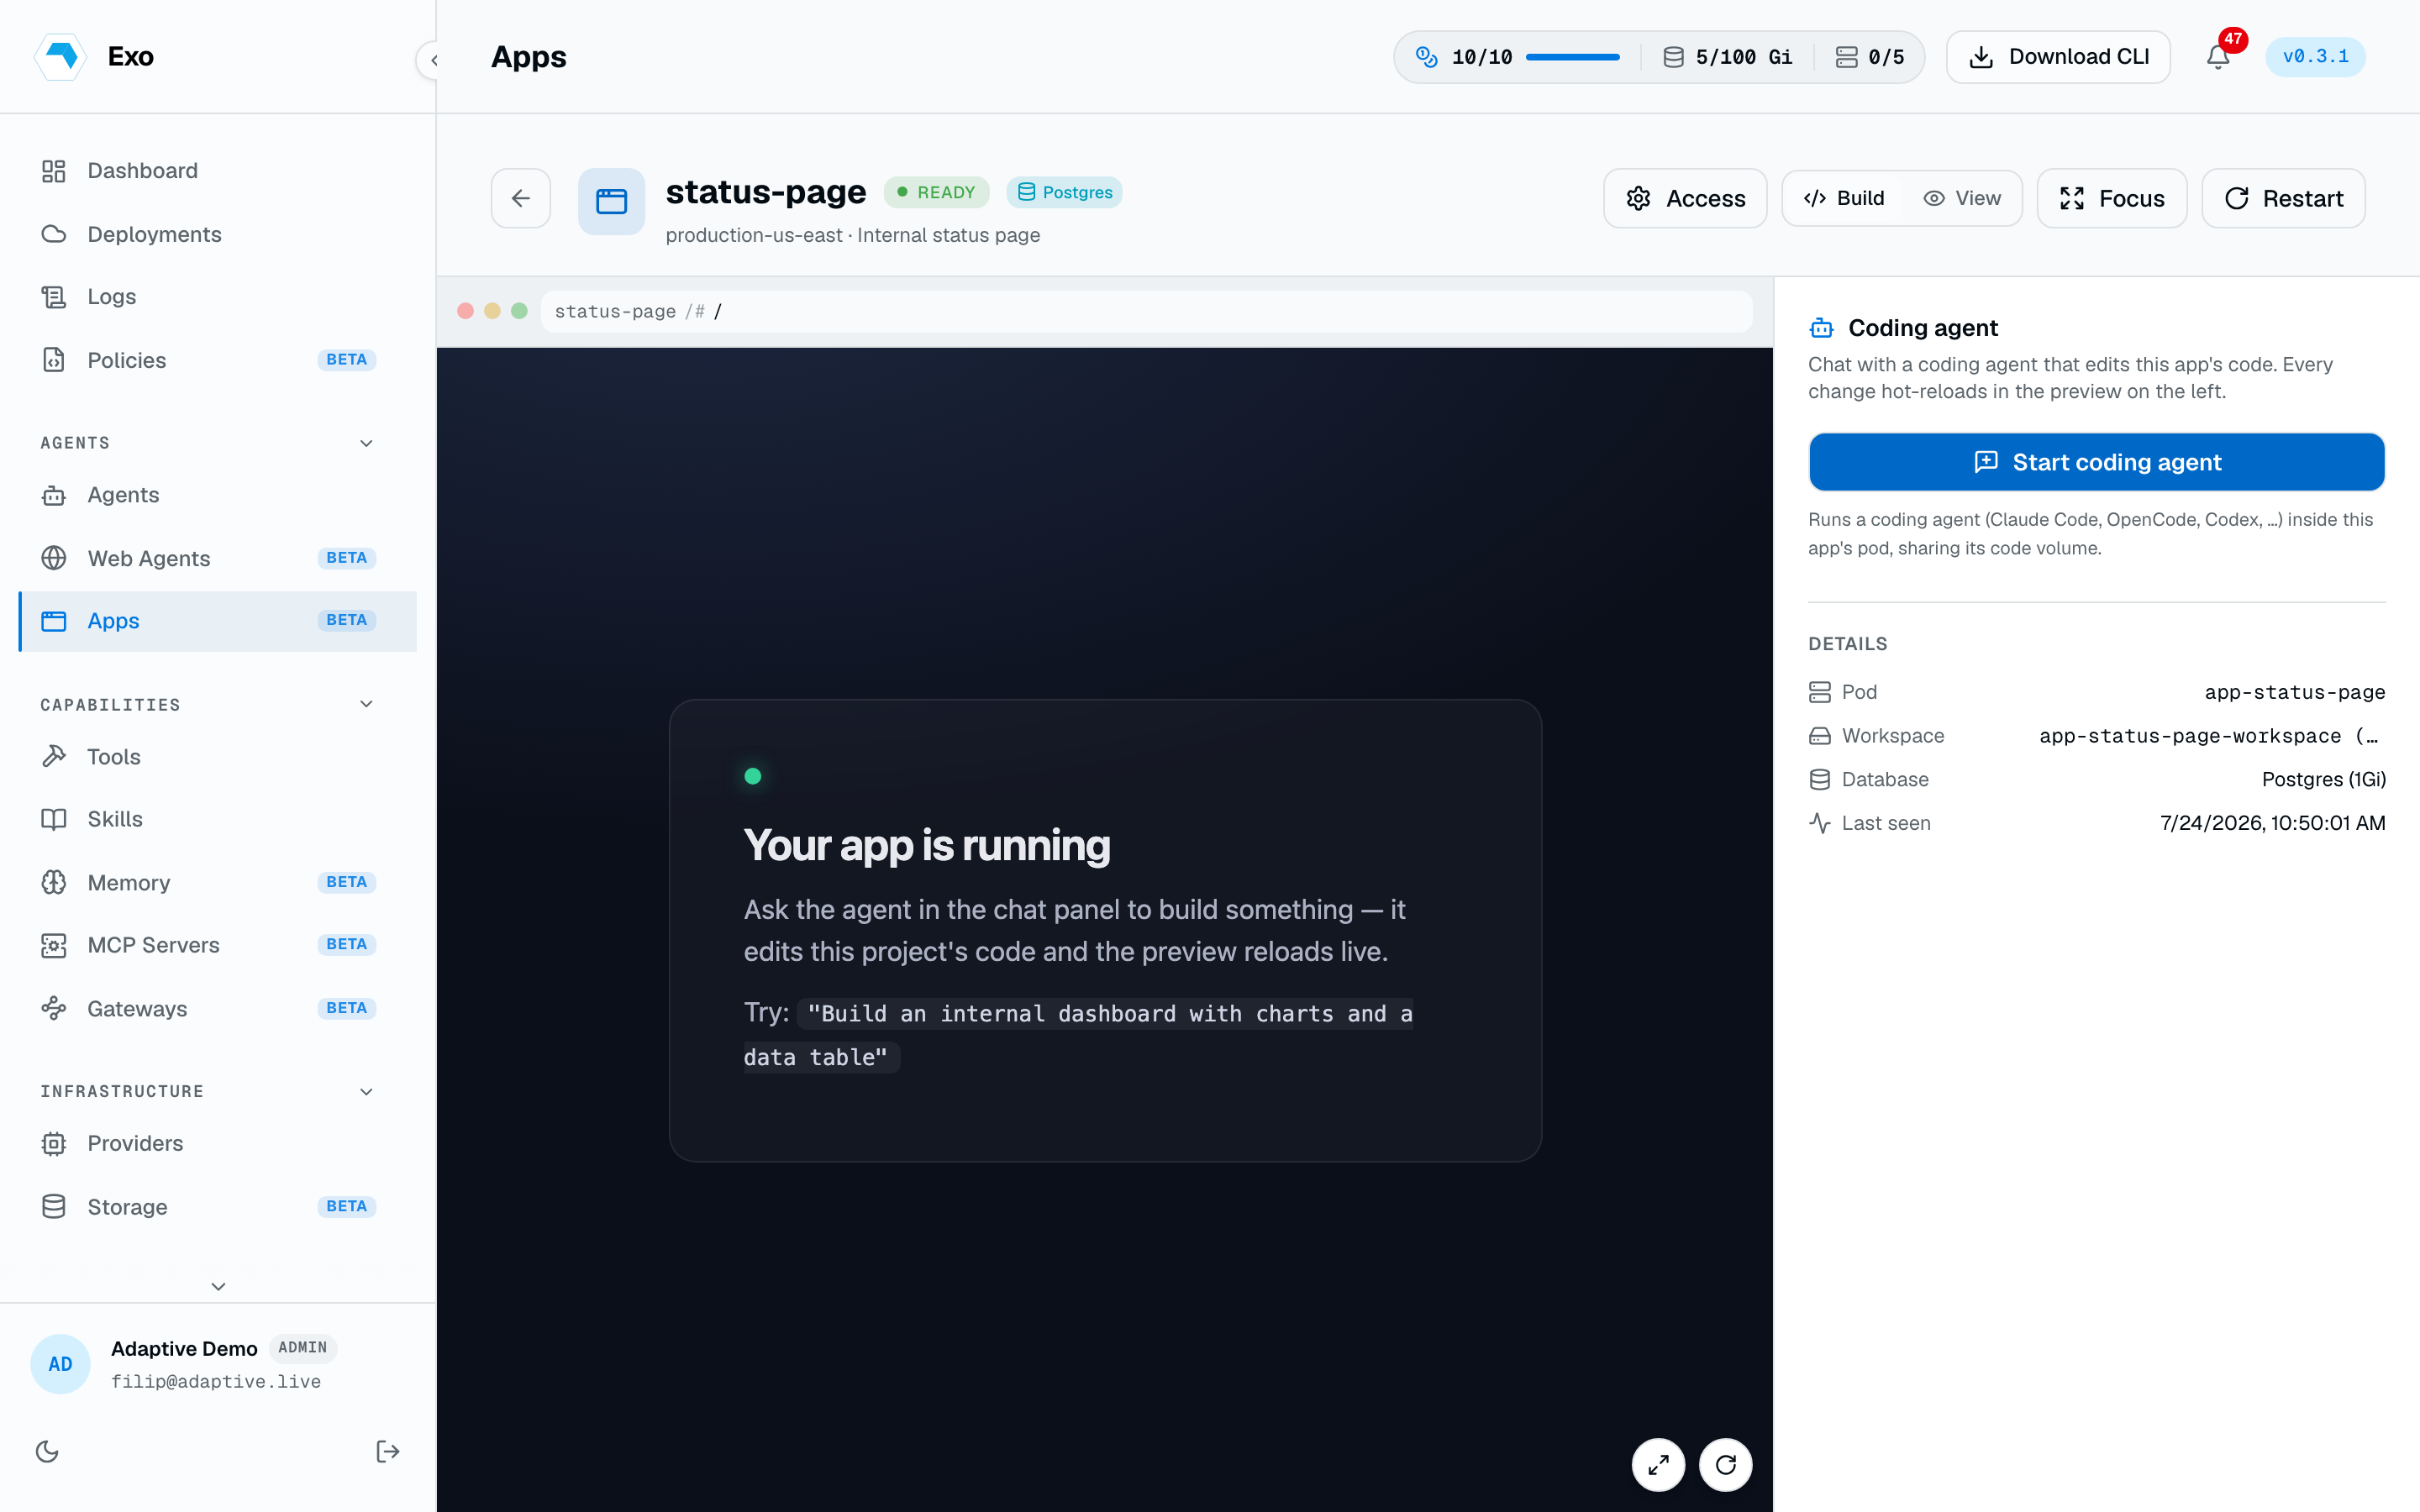The width and height of the screenshot is (2420, 1512).
Task: Click the AD user avatar
Action: click(x=60, y=1364)
